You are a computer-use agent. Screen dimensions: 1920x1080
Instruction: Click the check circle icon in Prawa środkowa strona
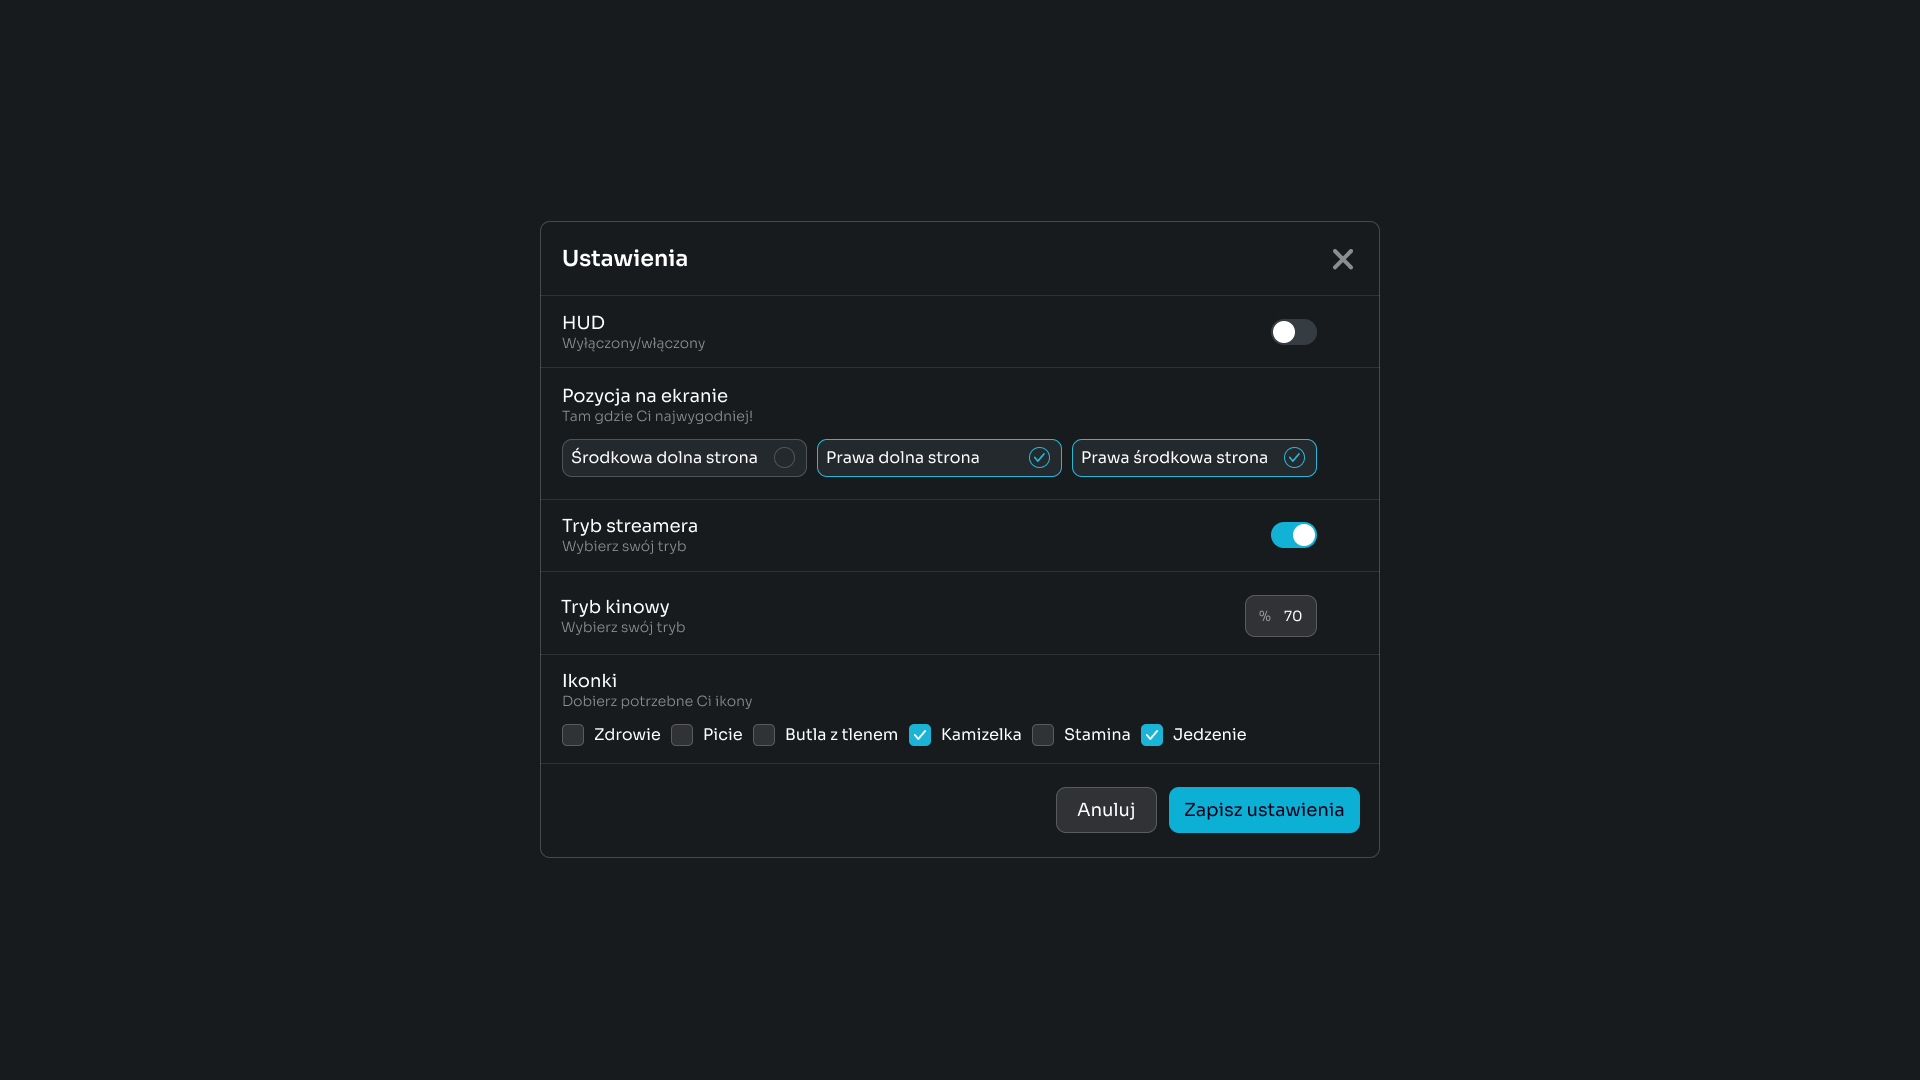pyautogui.click(x=1294, y=458)
